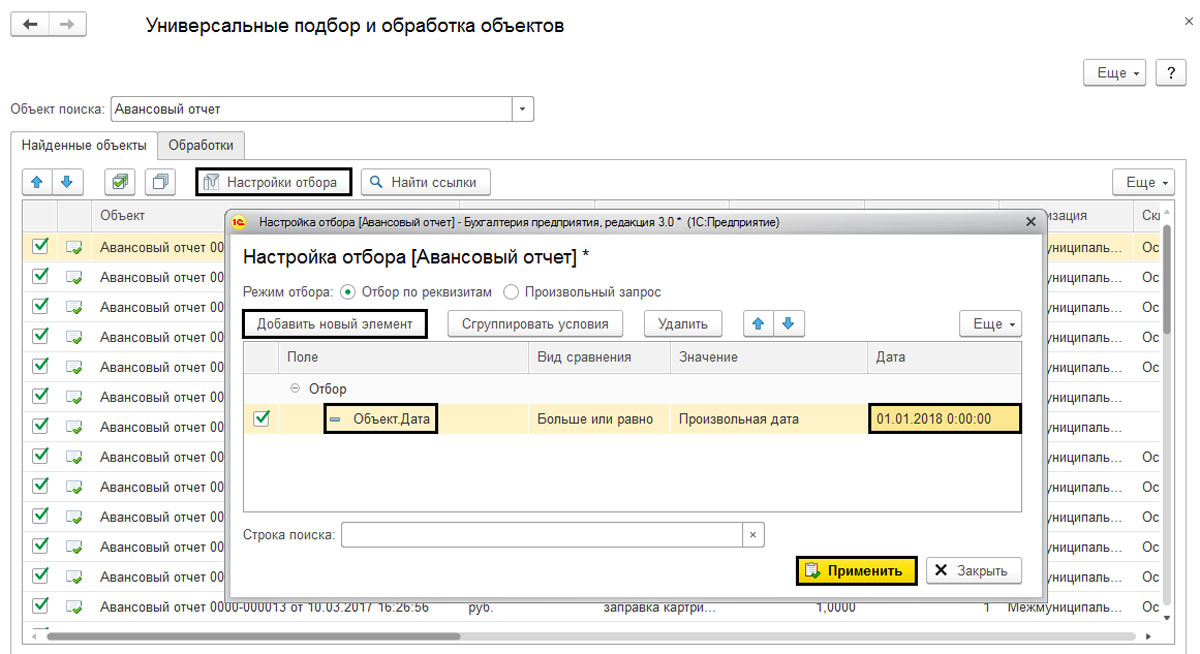The width and height of the screenshot is (1200, 654).
Task: Click Добавить новый элемент button
Action: (x=334, y=324)
